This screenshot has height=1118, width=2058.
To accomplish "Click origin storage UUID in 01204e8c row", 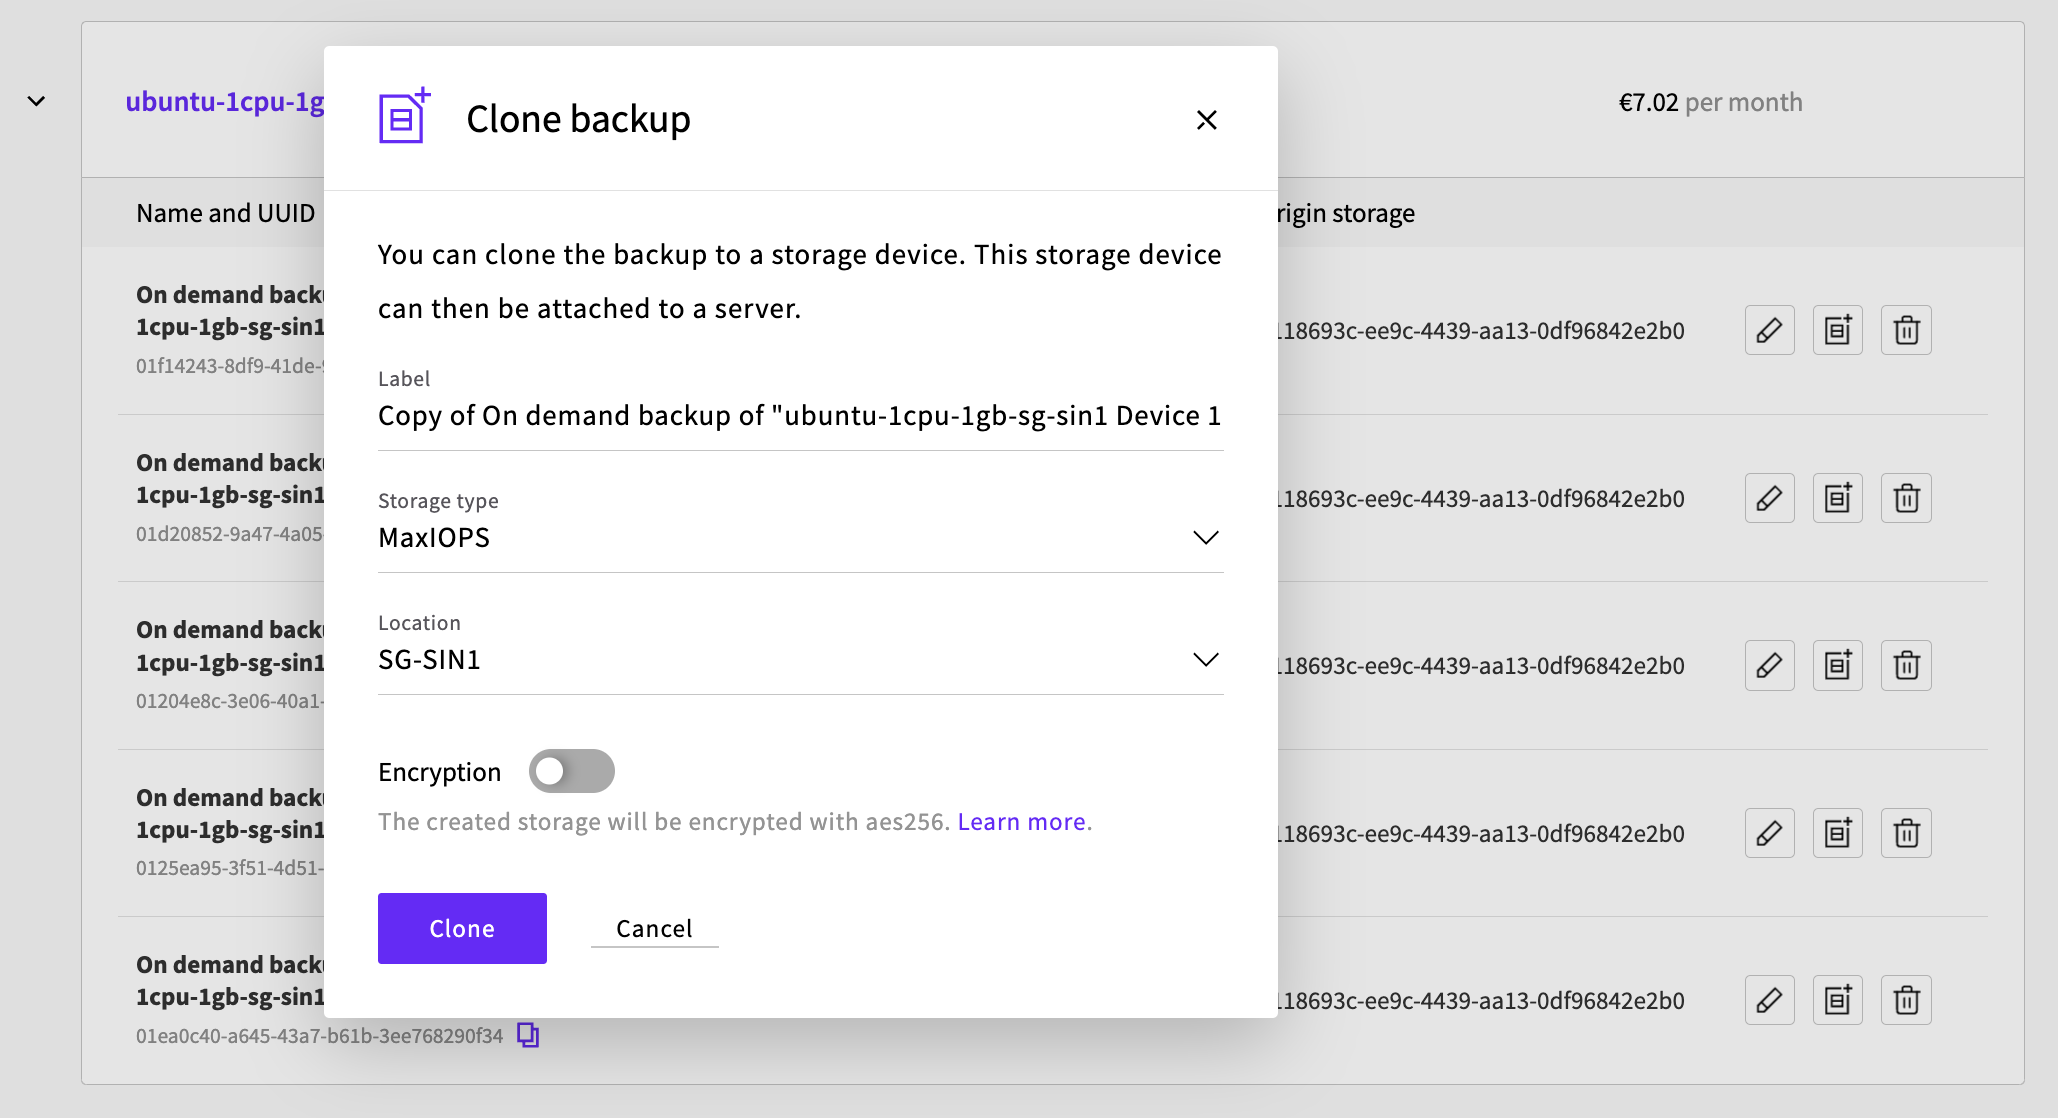I will point(1482,666).
